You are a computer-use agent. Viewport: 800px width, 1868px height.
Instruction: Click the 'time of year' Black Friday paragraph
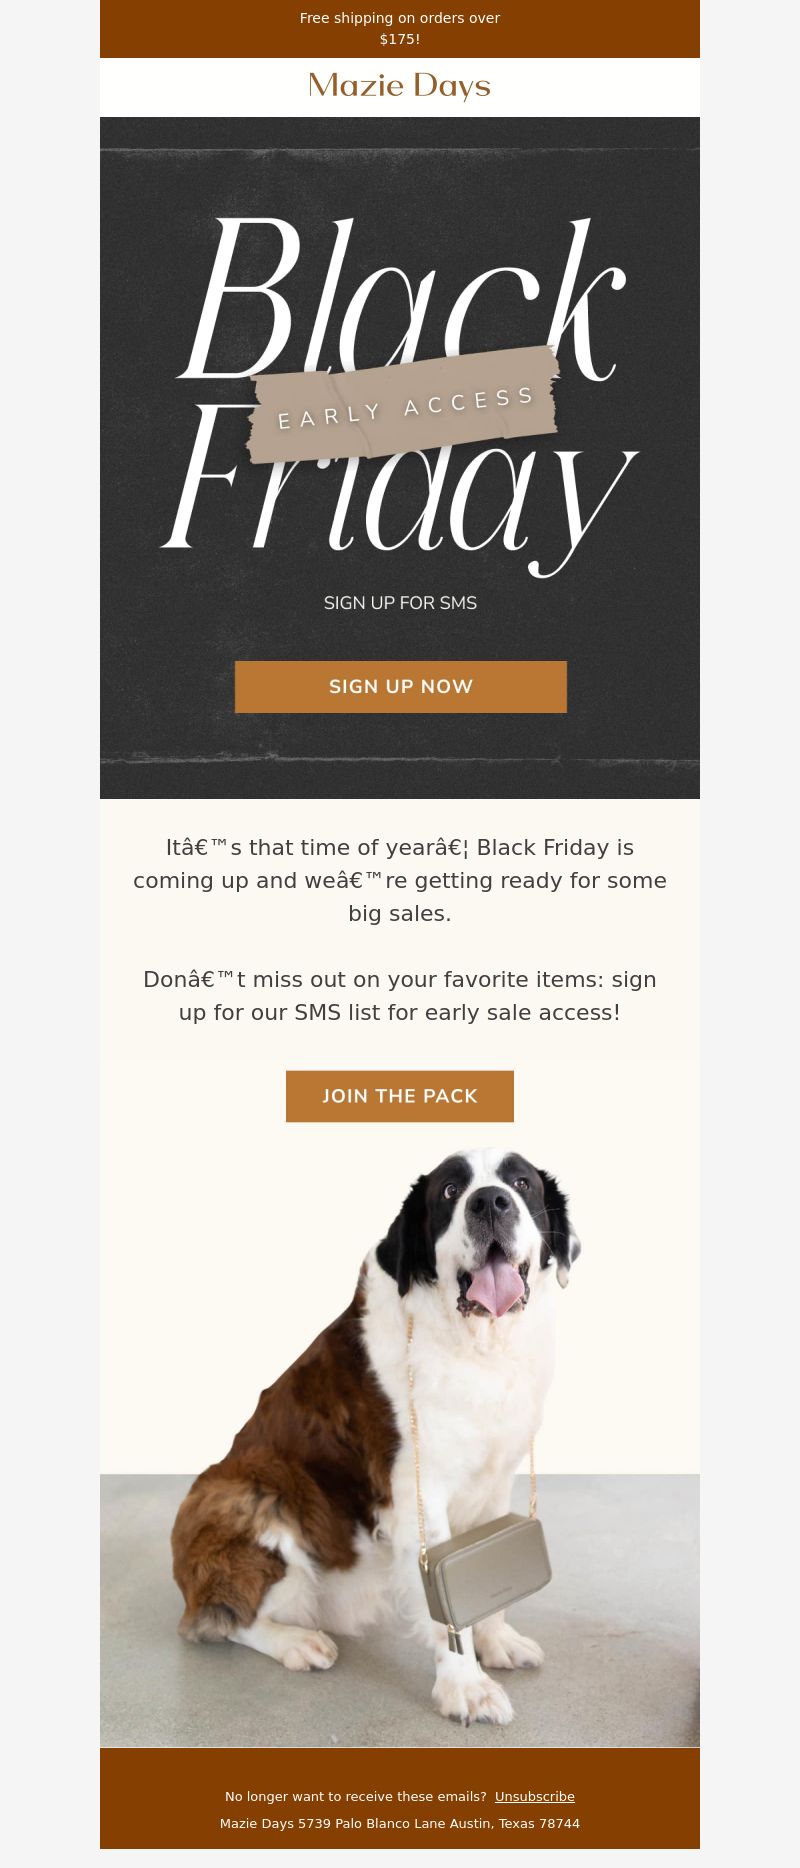(400, 880)
